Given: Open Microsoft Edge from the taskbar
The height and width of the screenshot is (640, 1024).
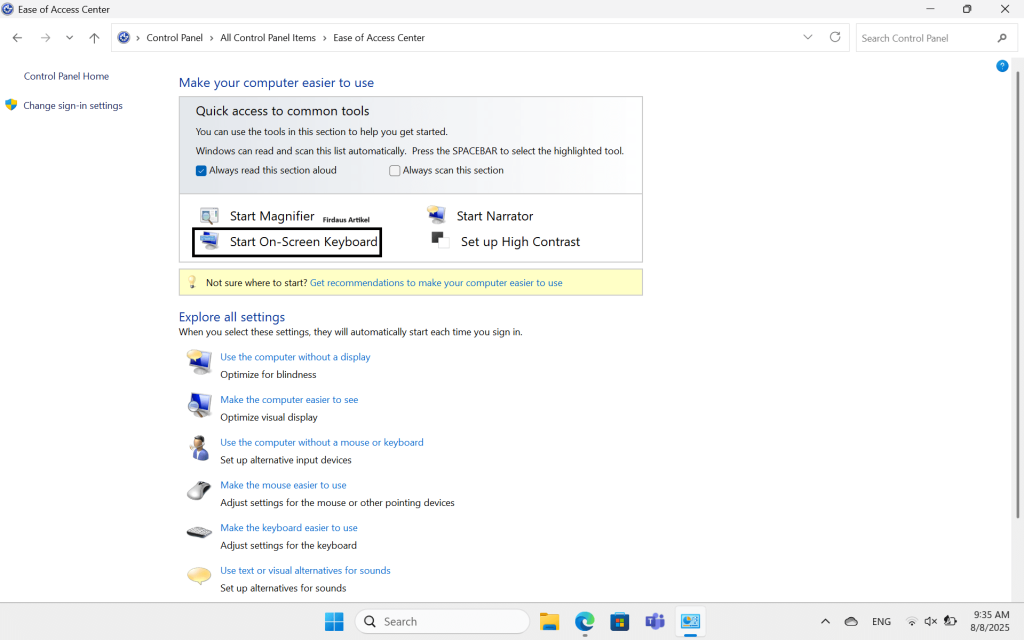Looking at the screenshot, I should [584, 621].
